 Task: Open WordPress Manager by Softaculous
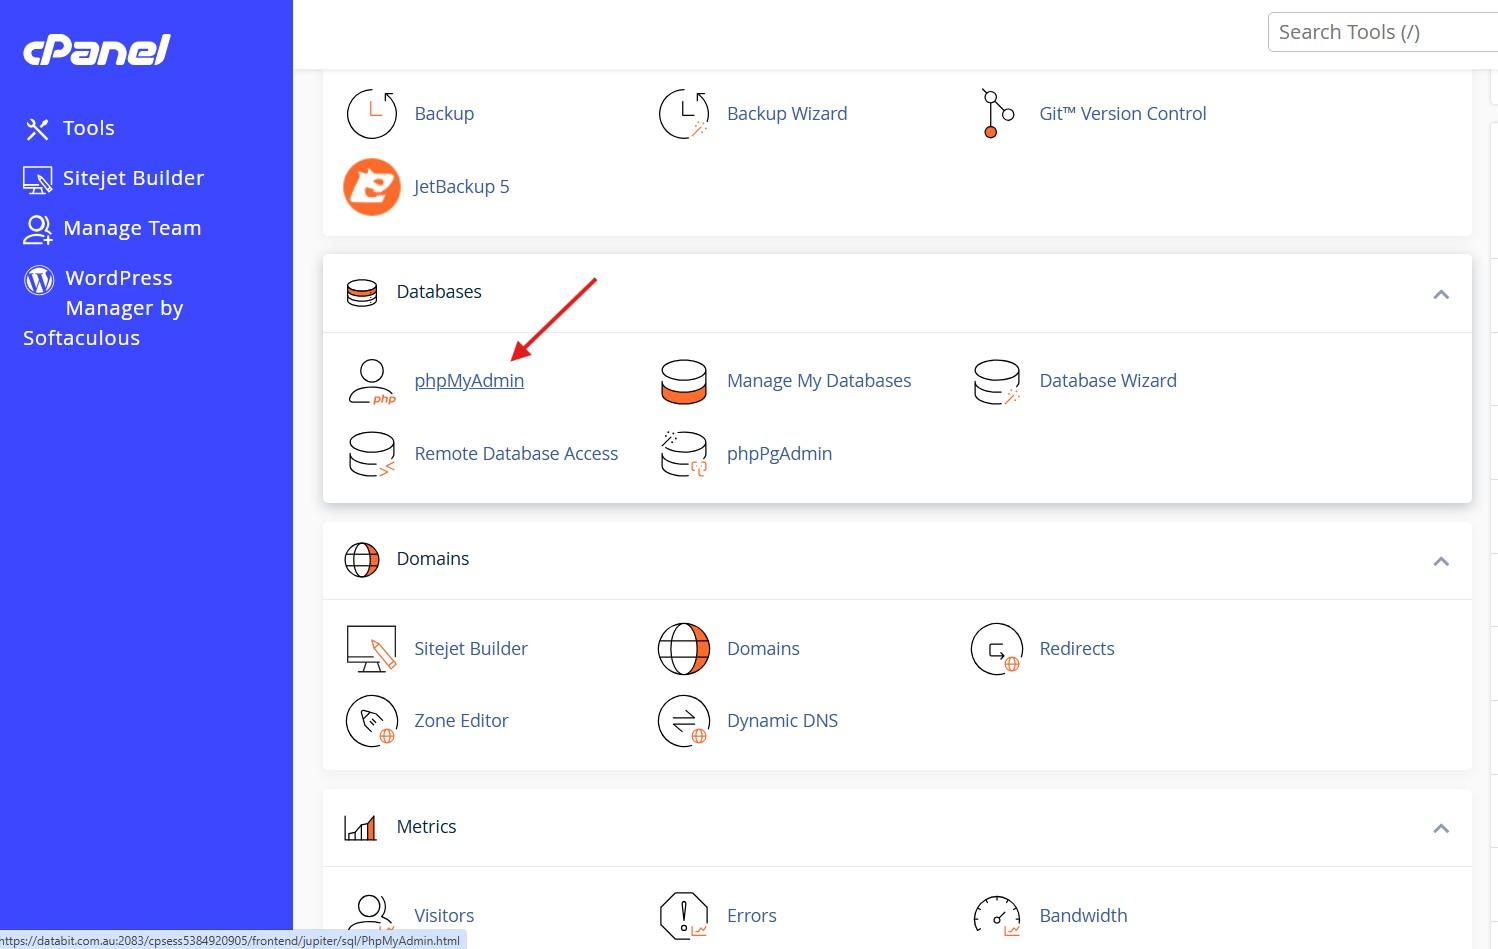coord(103,308)
